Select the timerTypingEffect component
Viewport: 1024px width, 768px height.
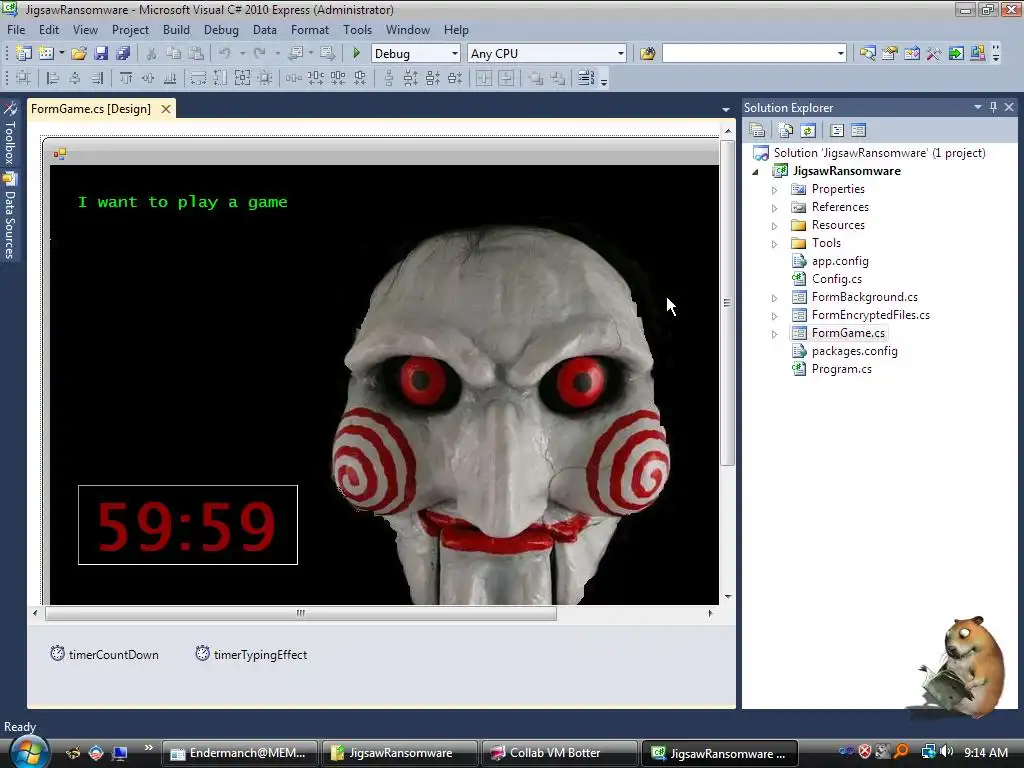coord(251,654)
